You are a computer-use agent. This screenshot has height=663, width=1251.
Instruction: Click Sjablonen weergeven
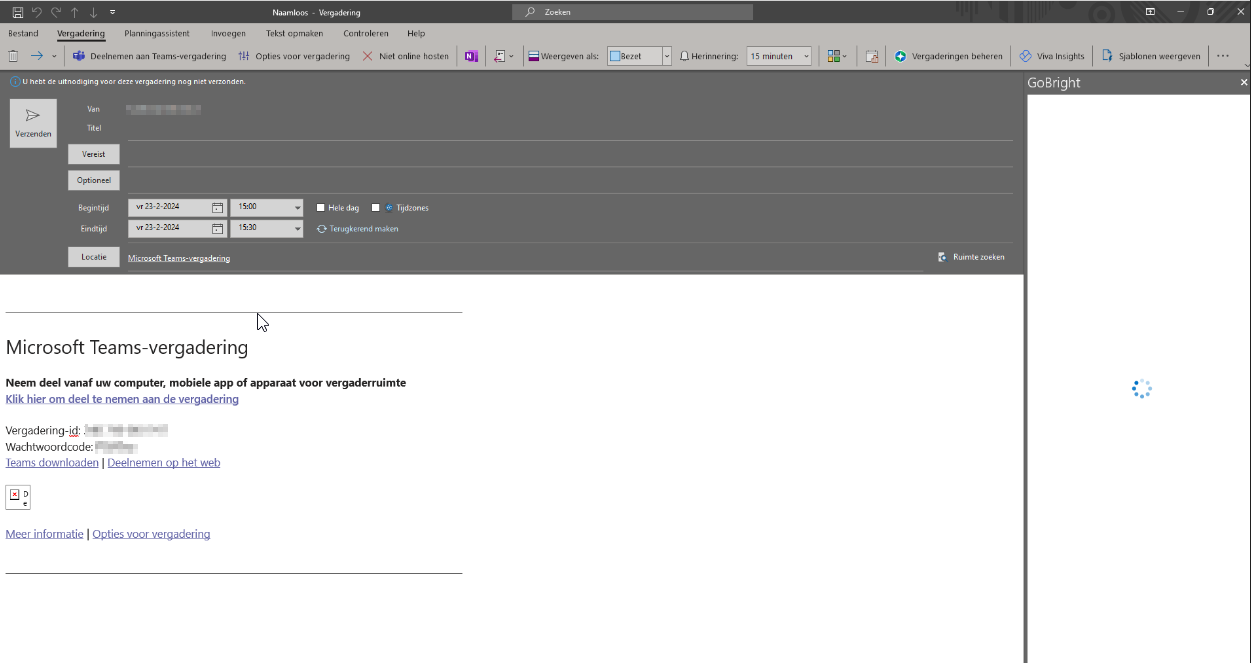[x=1151, y=56]
